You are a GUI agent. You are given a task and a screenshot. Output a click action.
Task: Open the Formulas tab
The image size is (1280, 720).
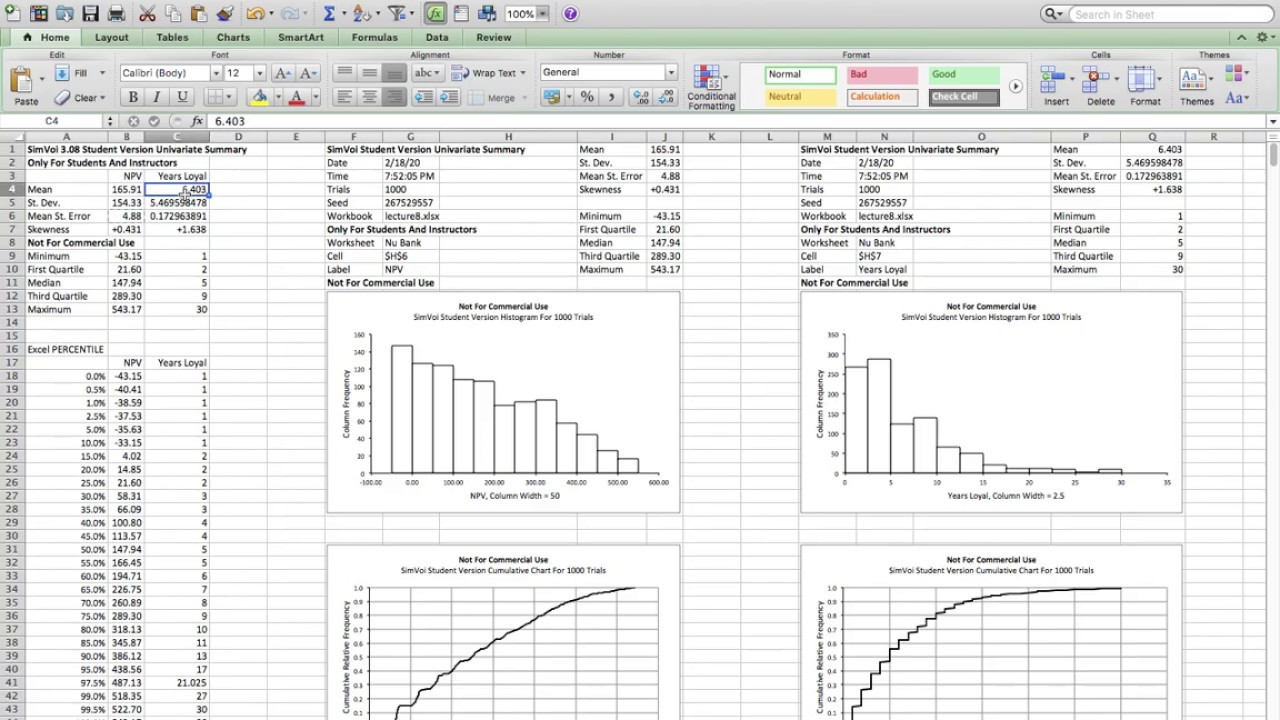(x=374, y=37)
